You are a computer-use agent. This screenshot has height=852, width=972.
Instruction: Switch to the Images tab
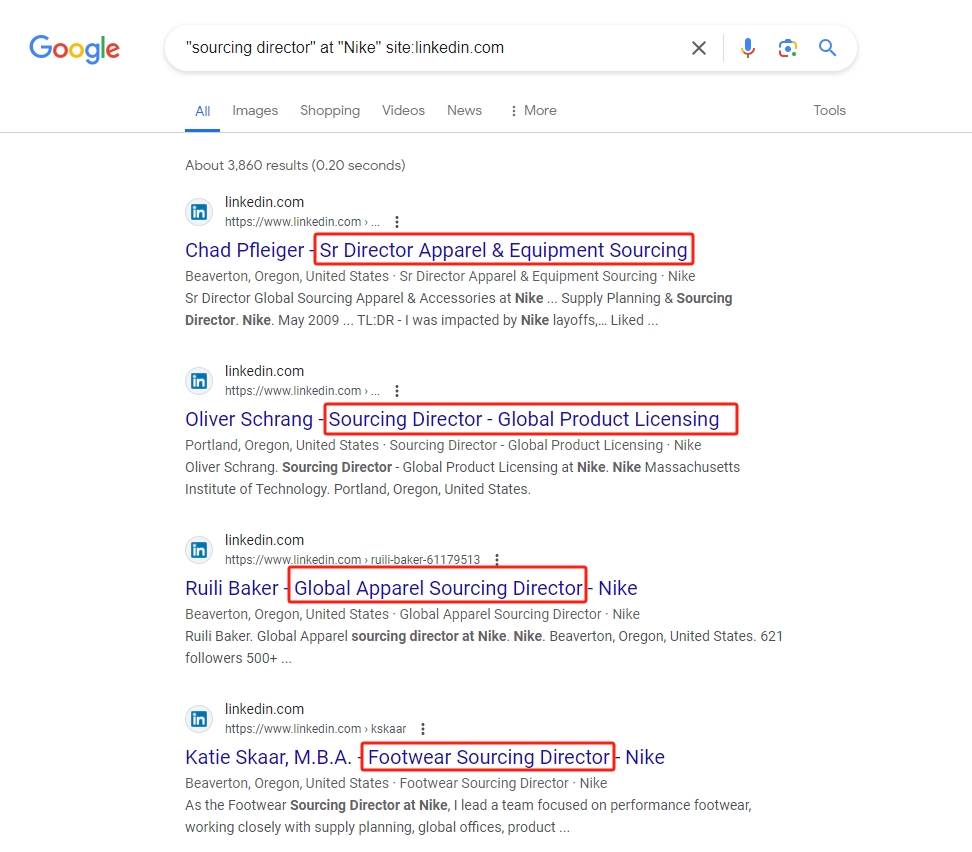[255, 110]
